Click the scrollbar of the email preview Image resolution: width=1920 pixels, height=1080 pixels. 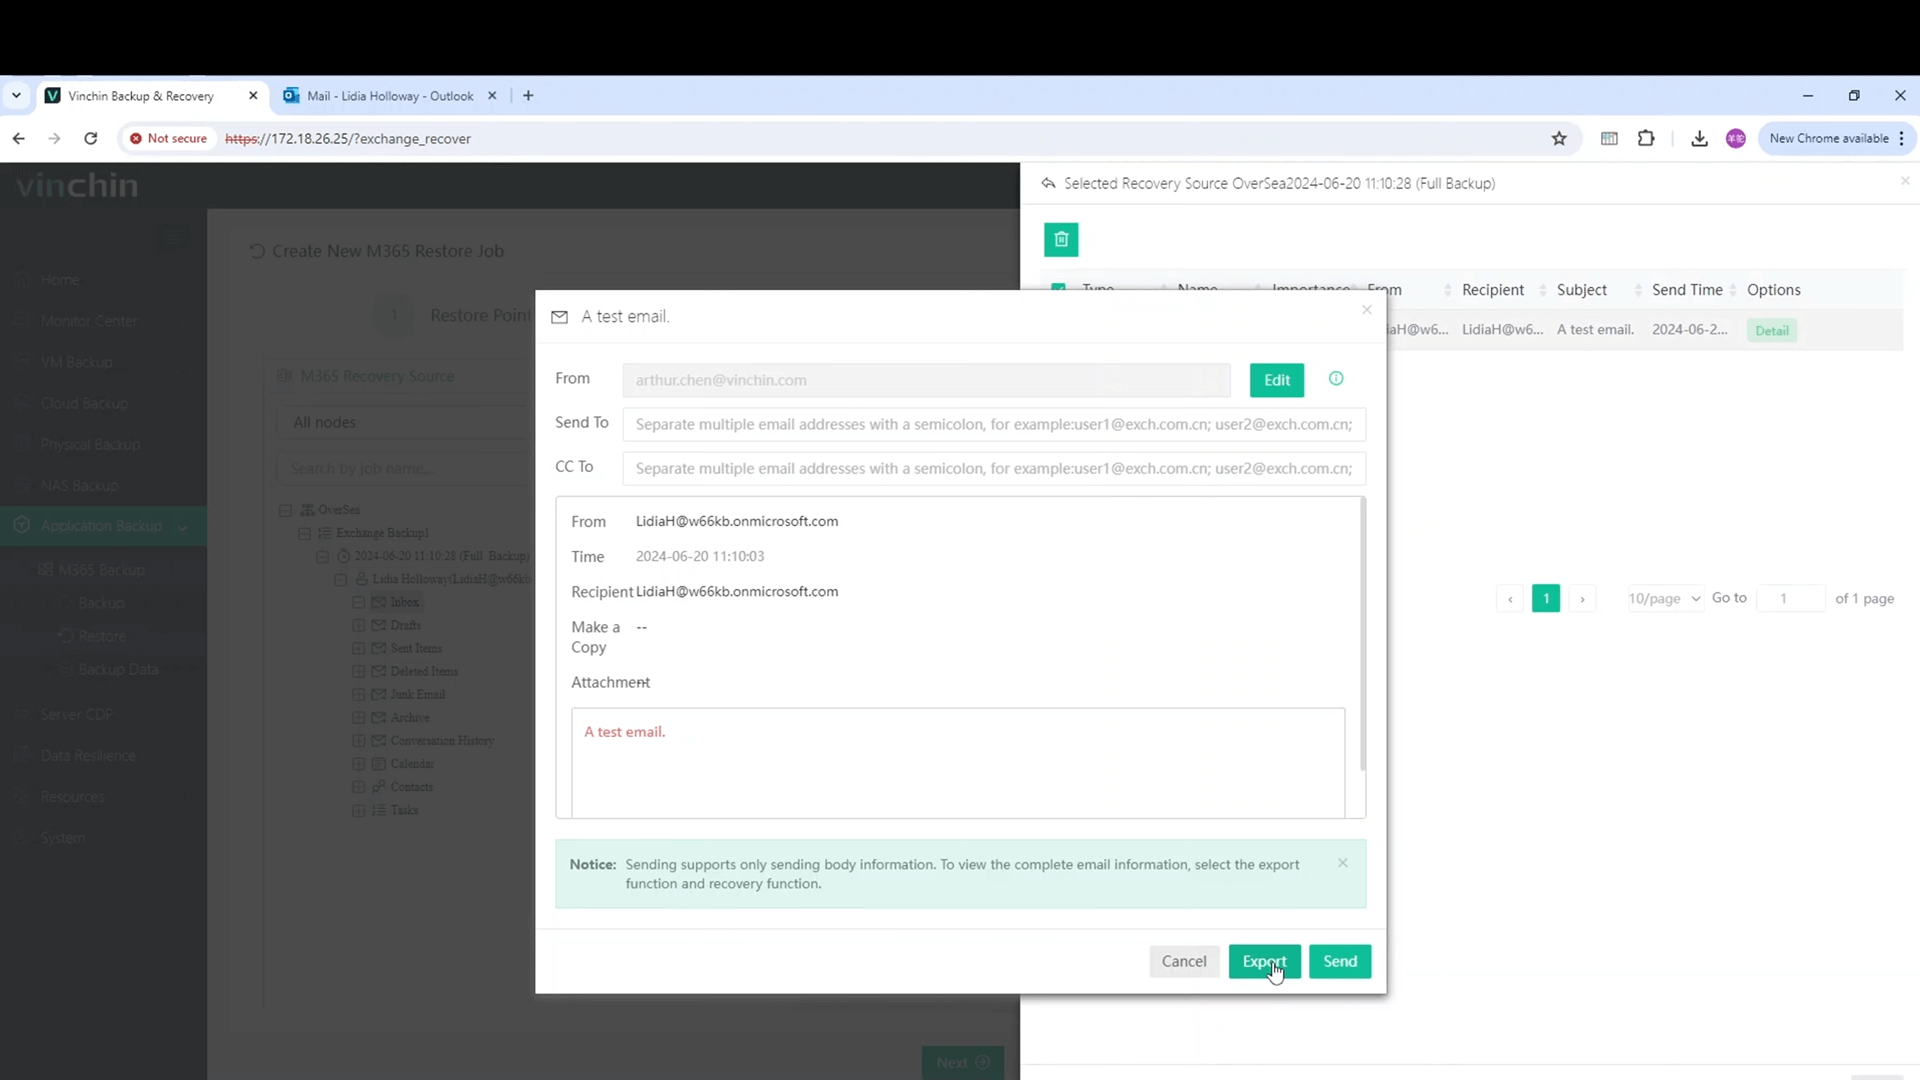(x=1362, y=635)
